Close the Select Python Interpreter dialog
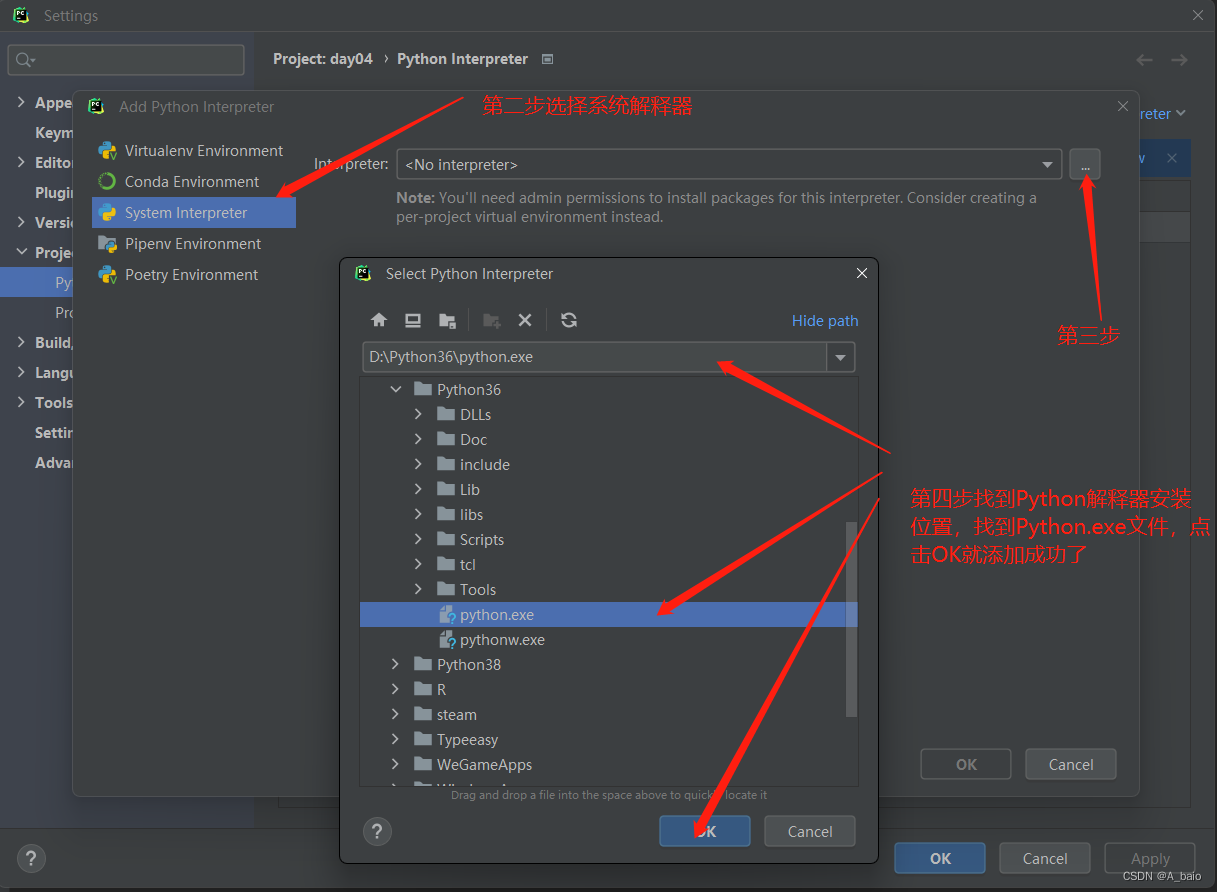 862,273
